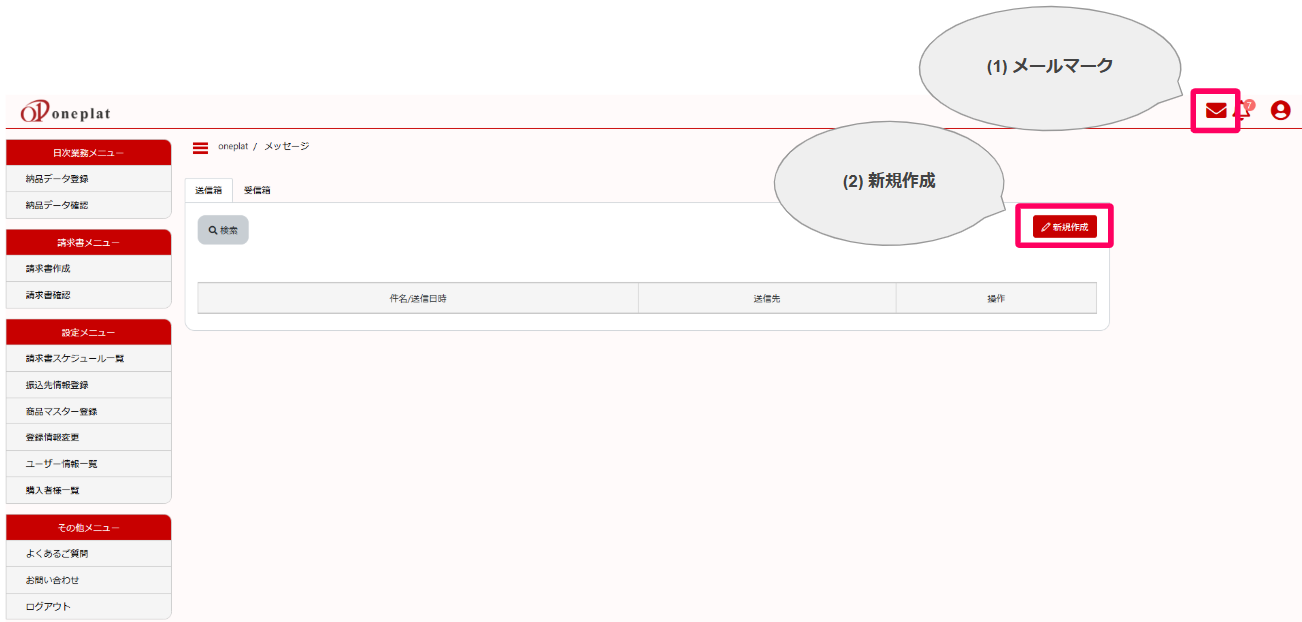Click the oneplat logo
Viewport: 1302px width, 622px height.
tap(66, 112)
